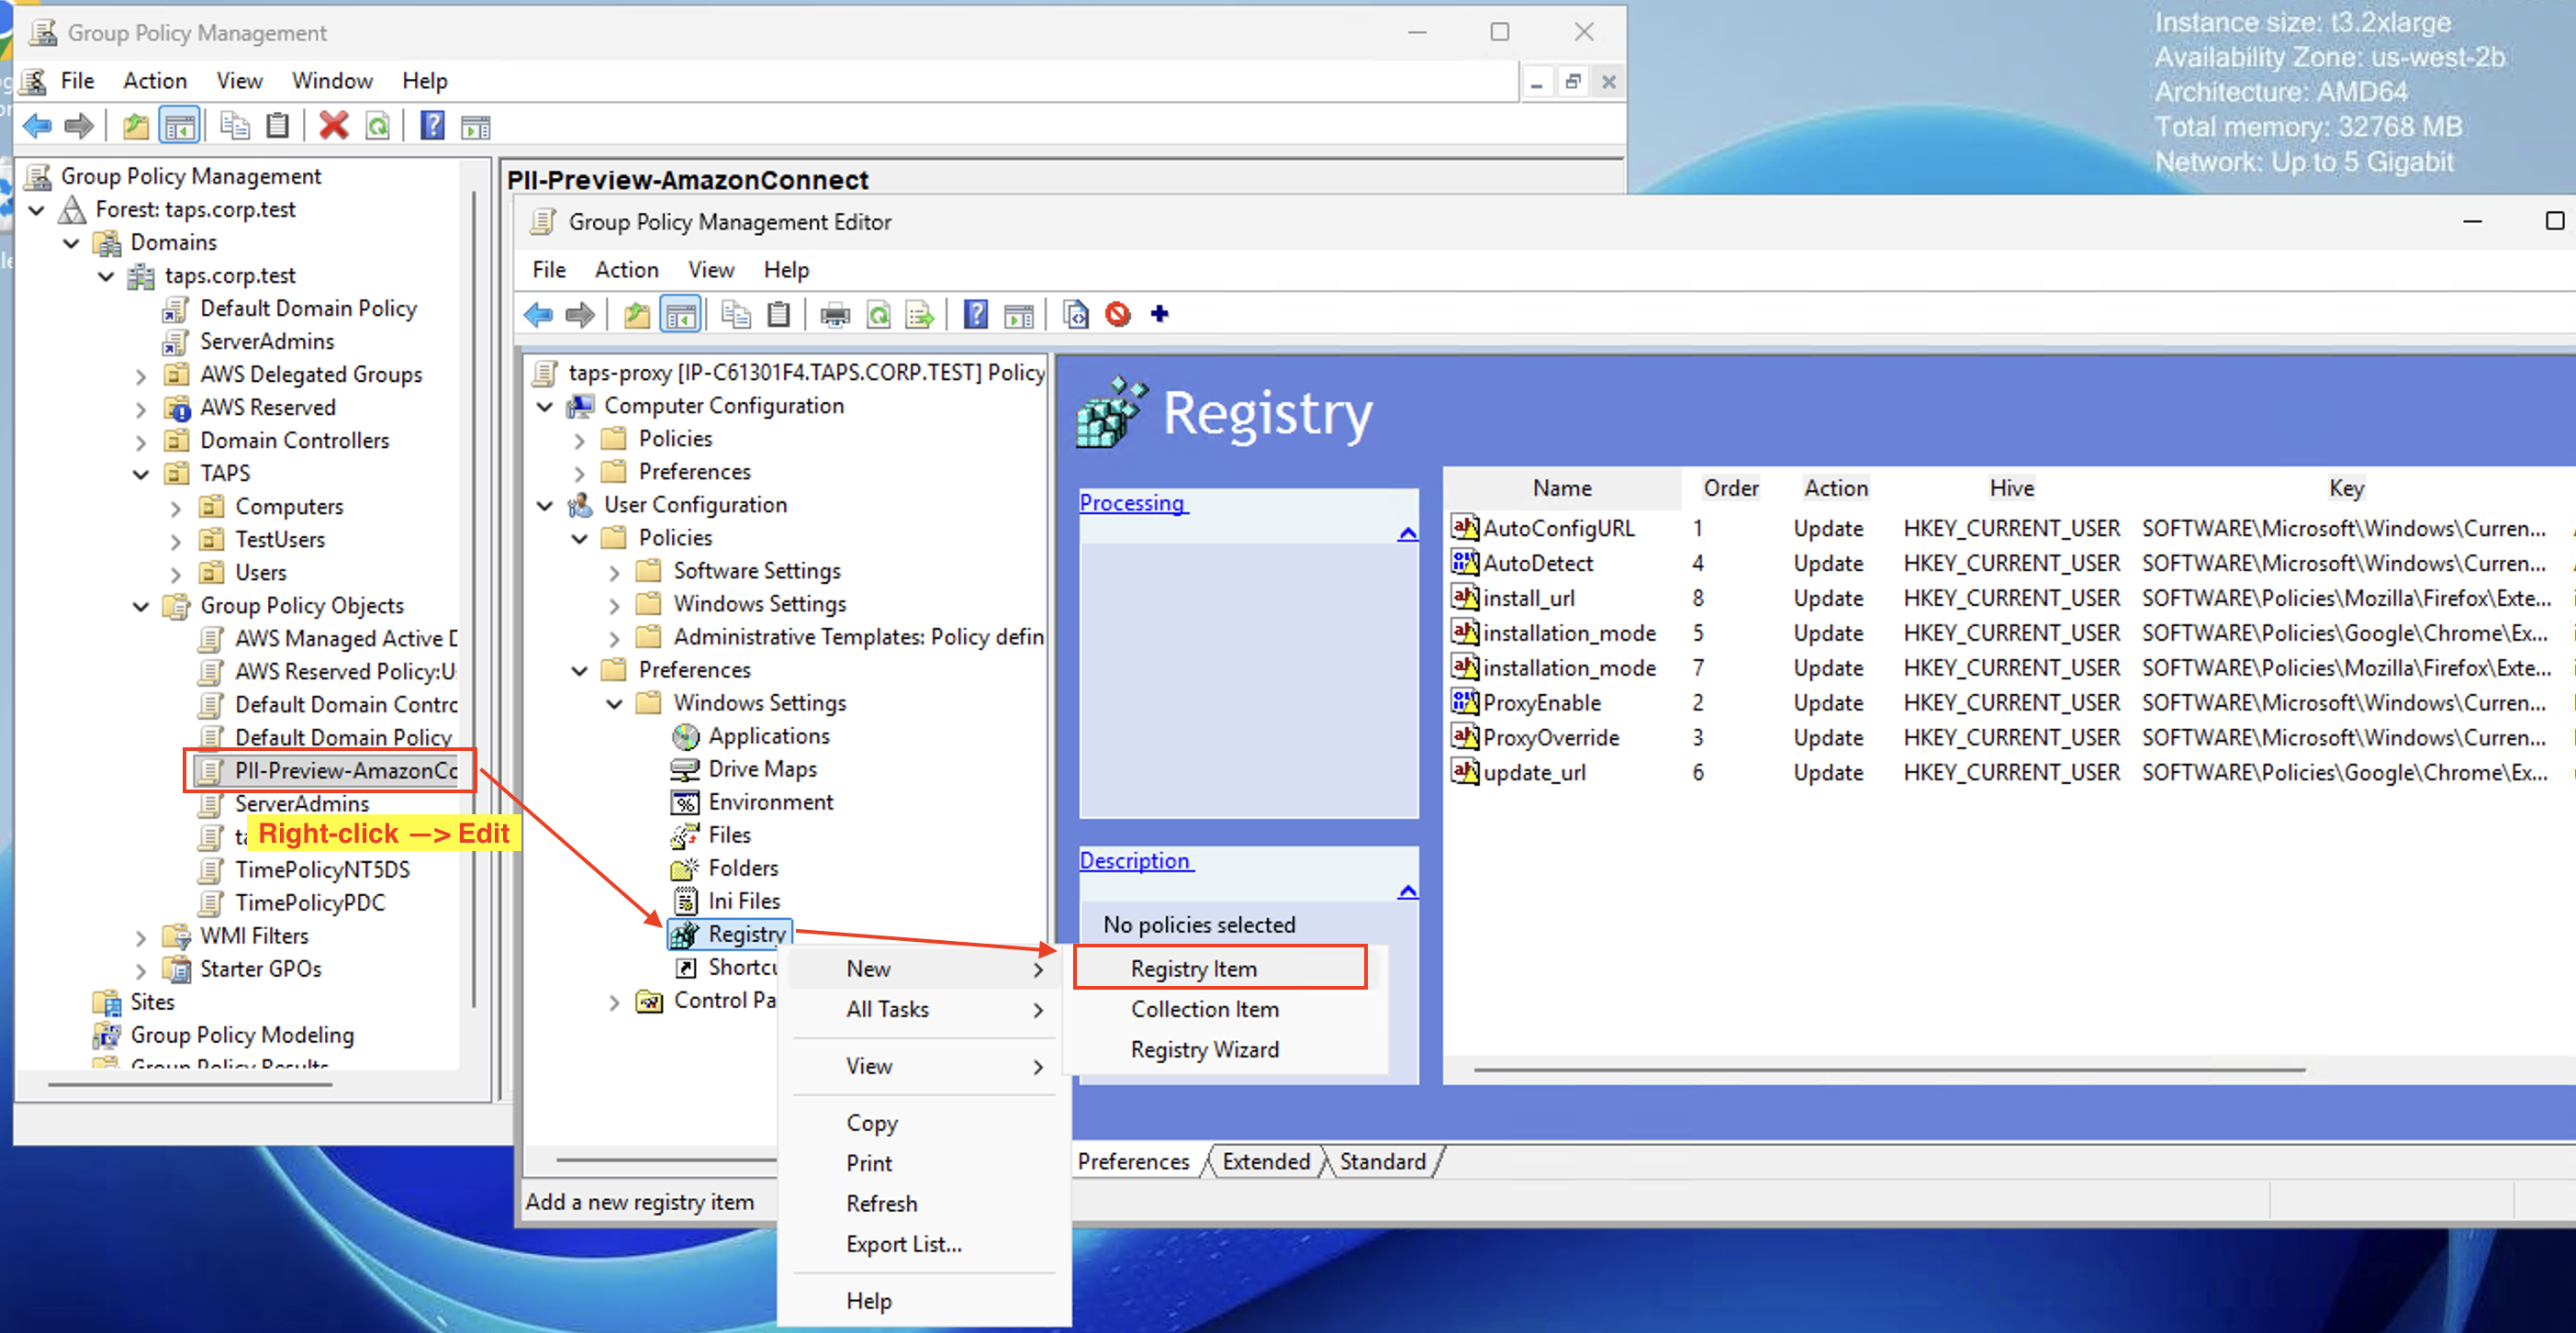
Task: Collapse User Configuration node
Action: pyautogui.click(x=545, y=505)
